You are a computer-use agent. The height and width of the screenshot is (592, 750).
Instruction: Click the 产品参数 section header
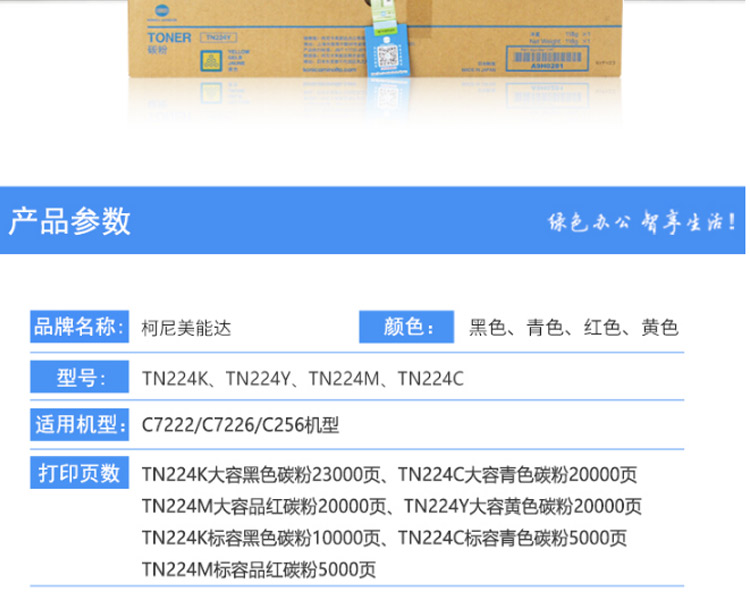[x=70, y=220]
